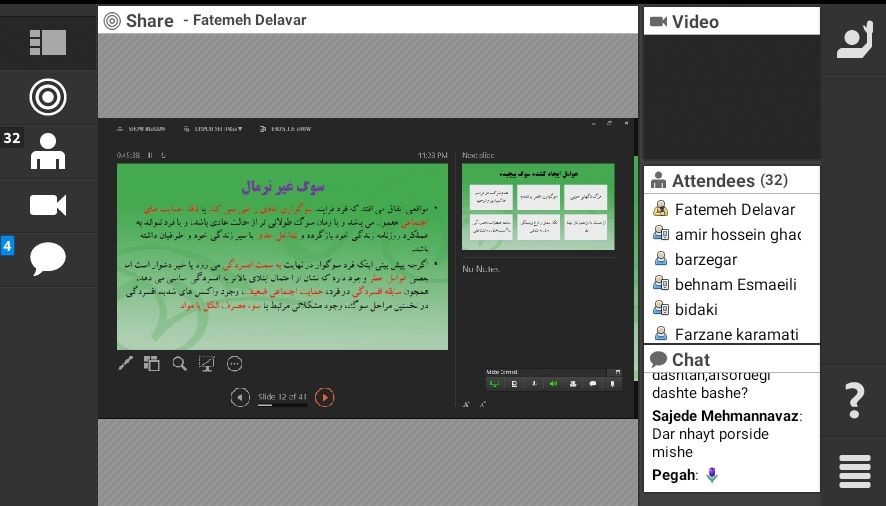Zoom into slide with magnifier icon
Viewport: 886px width, 506px height.
pyautogui.click(x=179, y=364)
